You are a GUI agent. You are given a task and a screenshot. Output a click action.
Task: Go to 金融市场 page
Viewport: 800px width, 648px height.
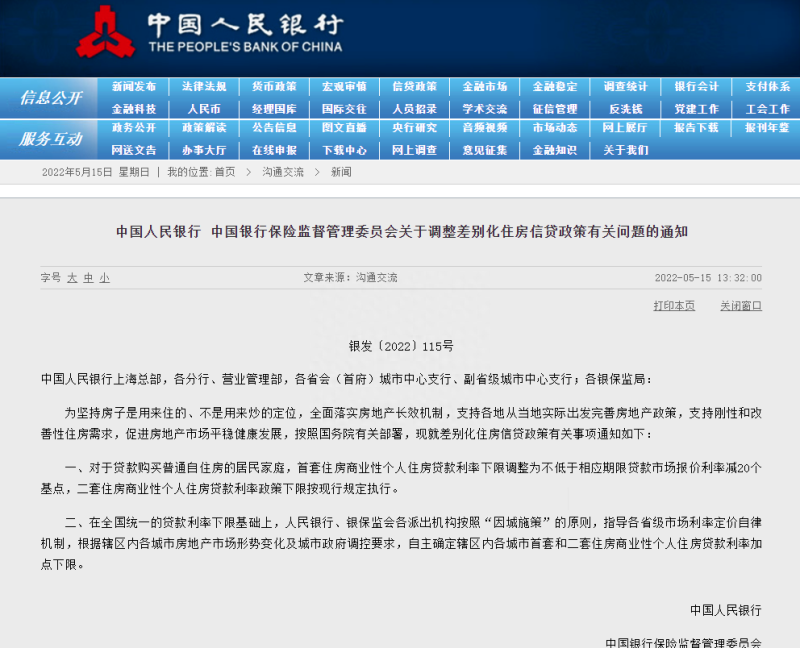[x=485, y=87]
